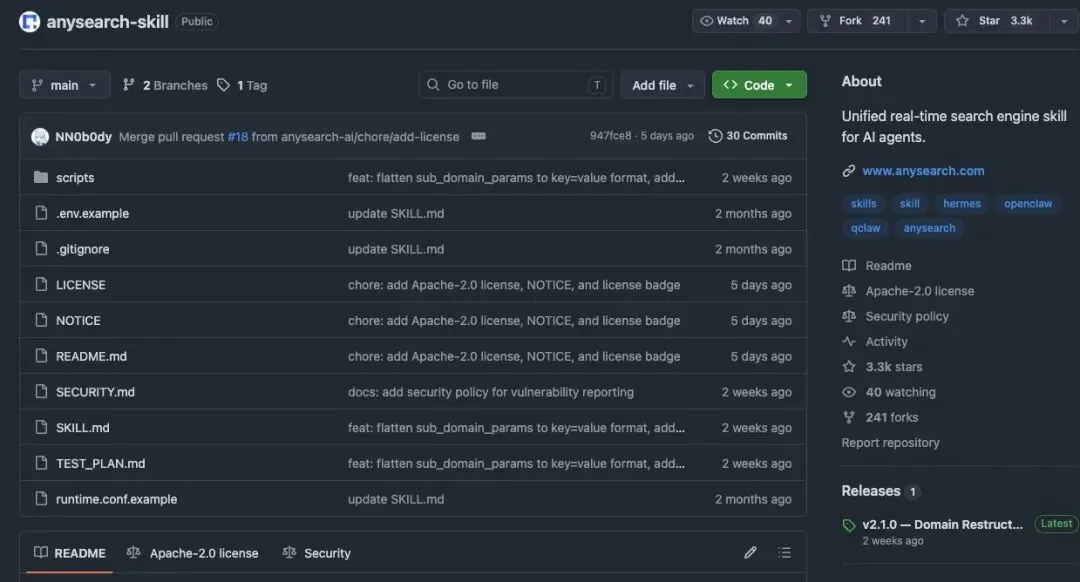Select the hermes topic tag
Viewport: 1080px width, 582px height.
(x=962, y=203)
